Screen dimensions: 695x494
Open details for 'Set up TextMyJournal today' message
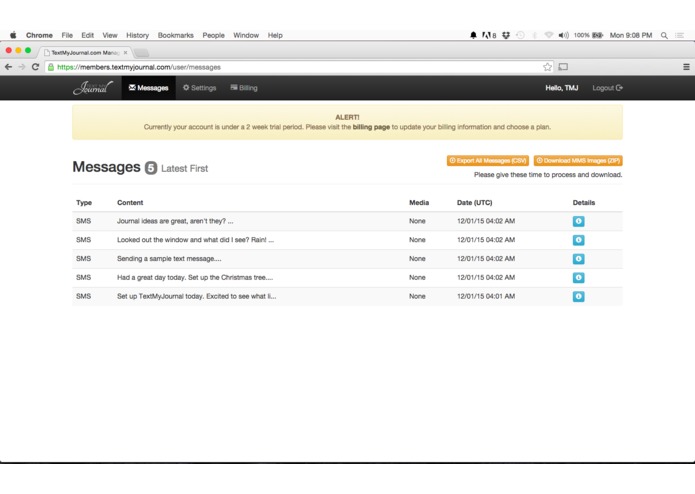(578, 296)
